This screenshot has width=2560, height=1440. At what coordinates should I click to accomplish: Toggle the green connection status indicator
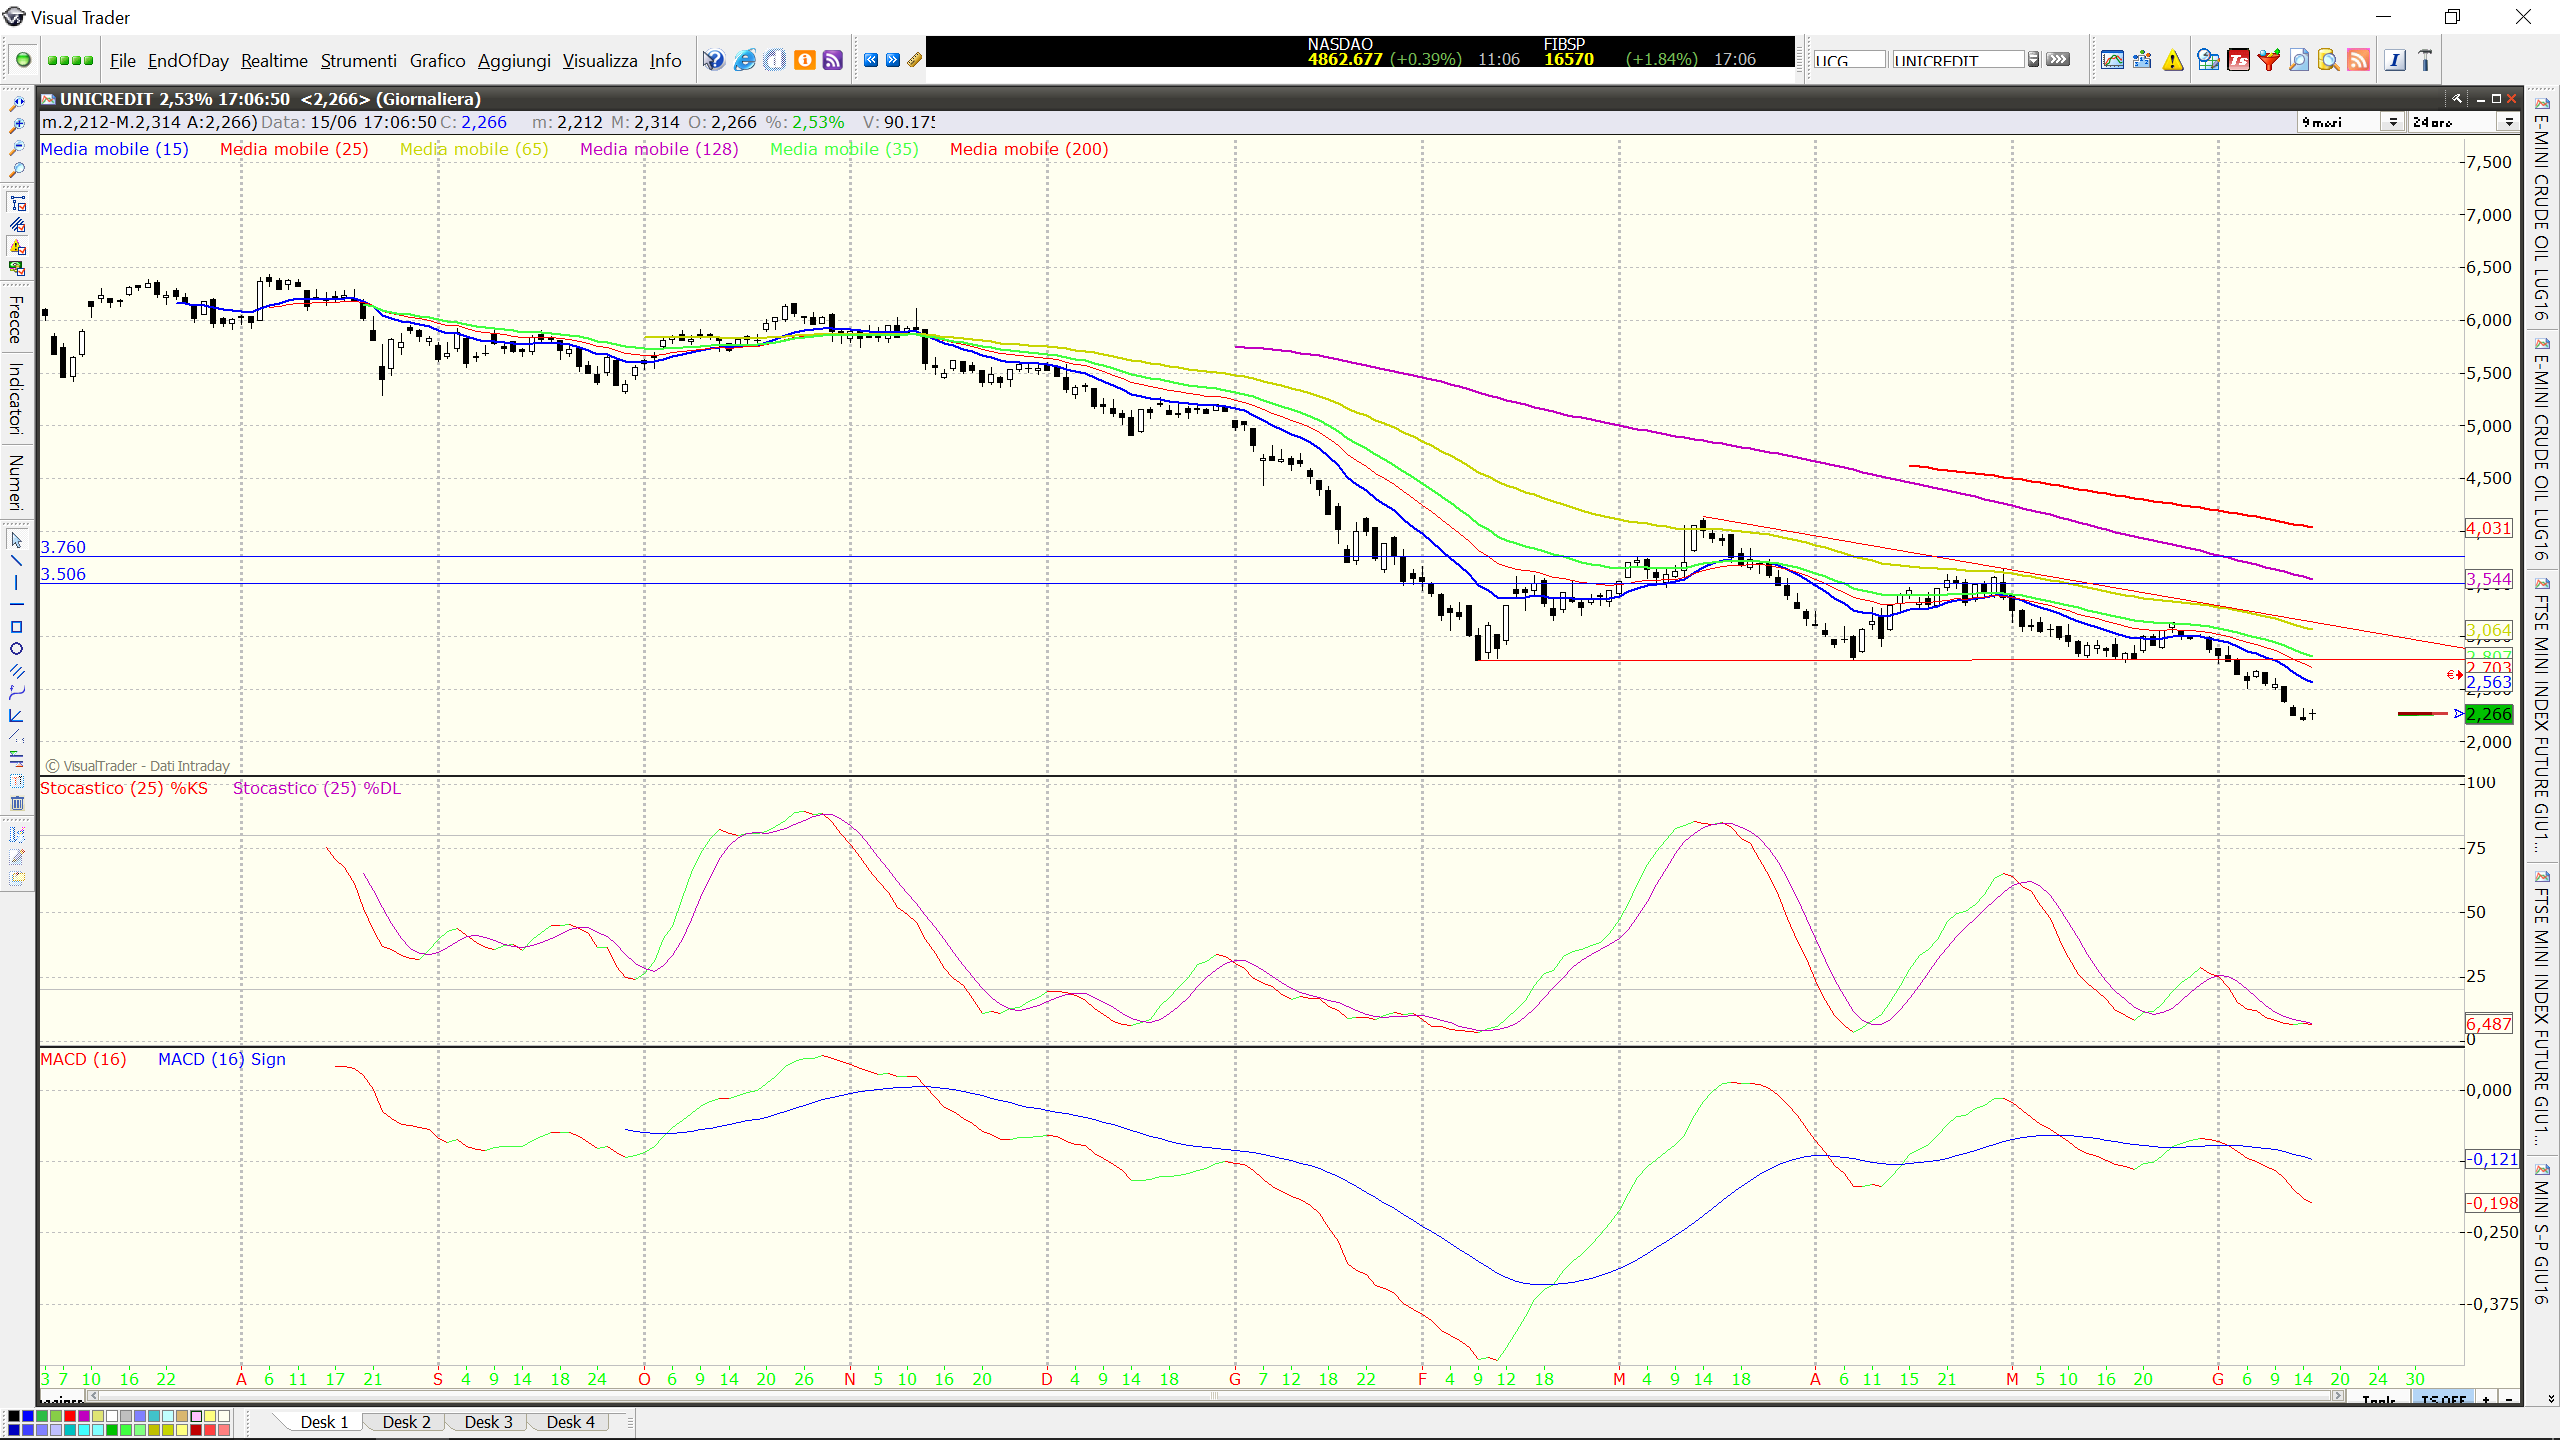point(23,60)
